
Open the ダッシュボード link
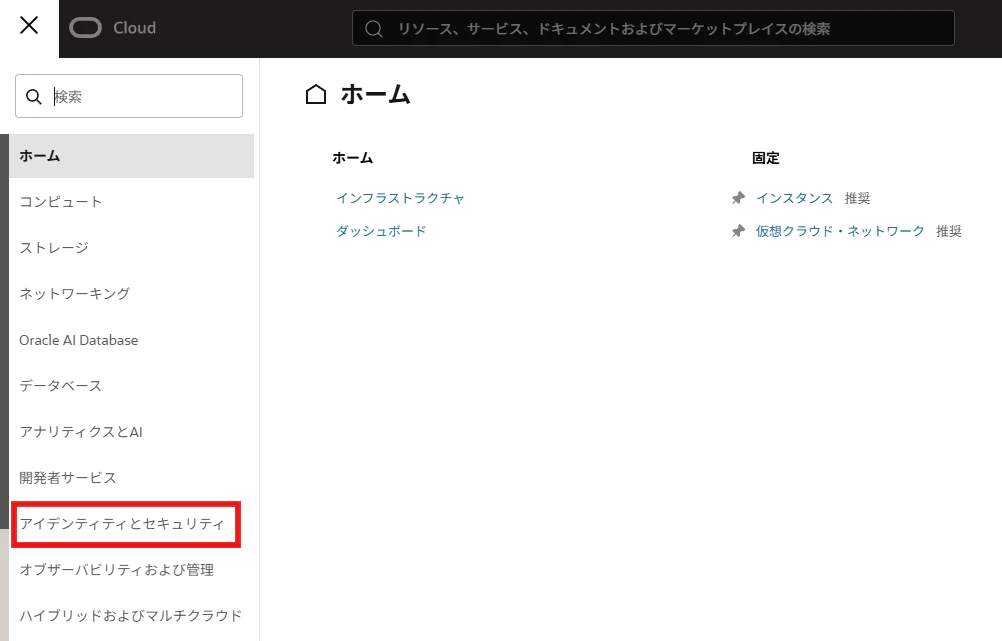tap(381, 231)
